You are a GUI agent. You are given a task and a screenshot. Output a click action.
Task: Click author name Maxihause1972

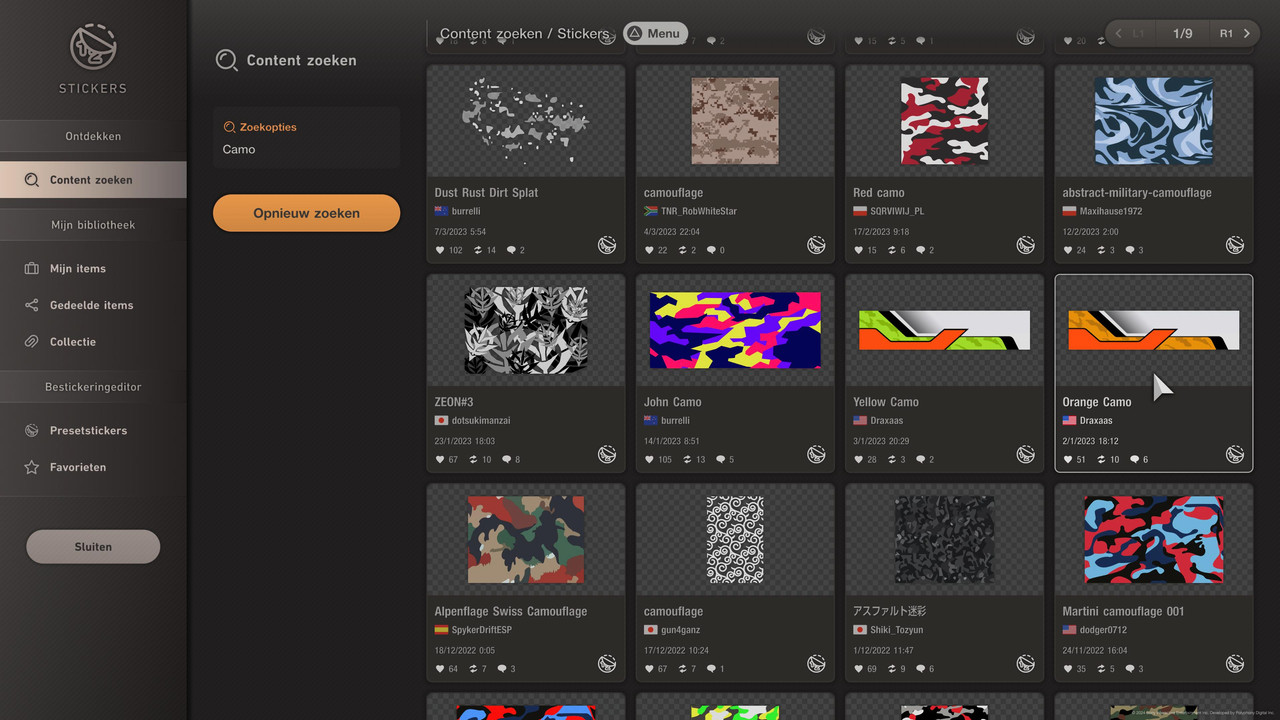tap(1111, 212)
